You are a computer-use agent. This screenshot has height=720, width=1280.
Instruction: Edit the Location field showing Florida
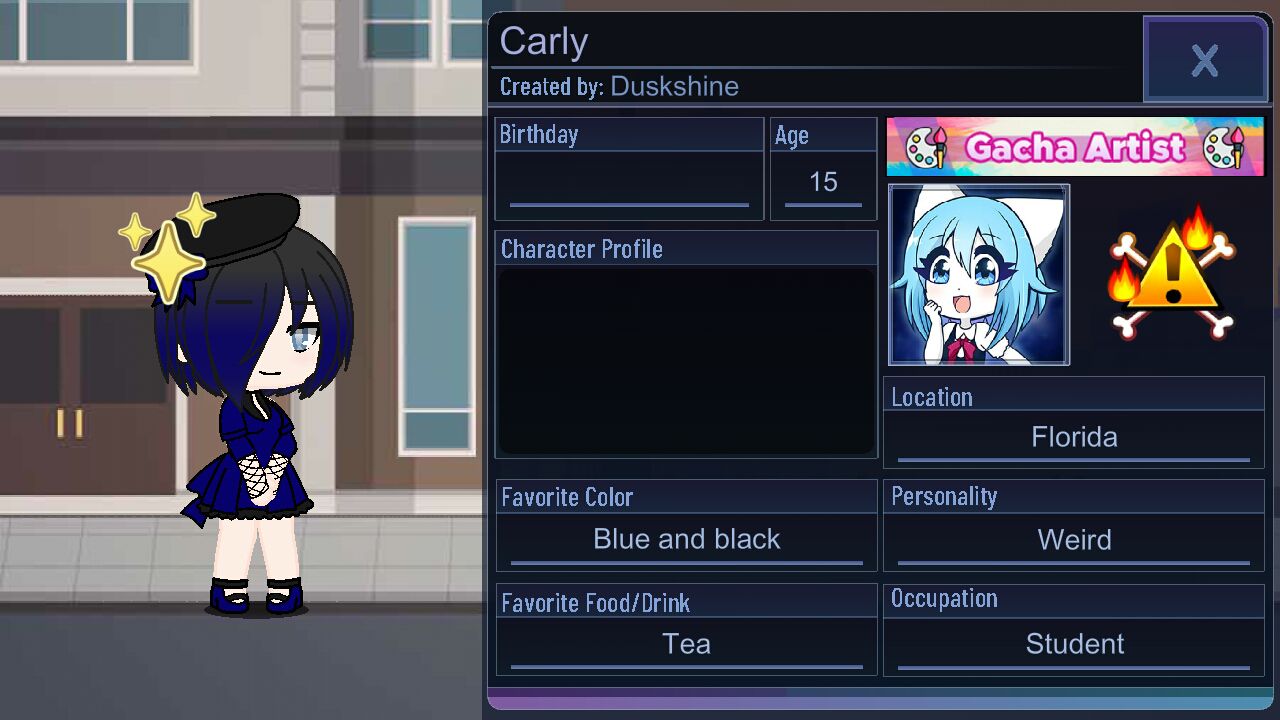click(1074, 438)
